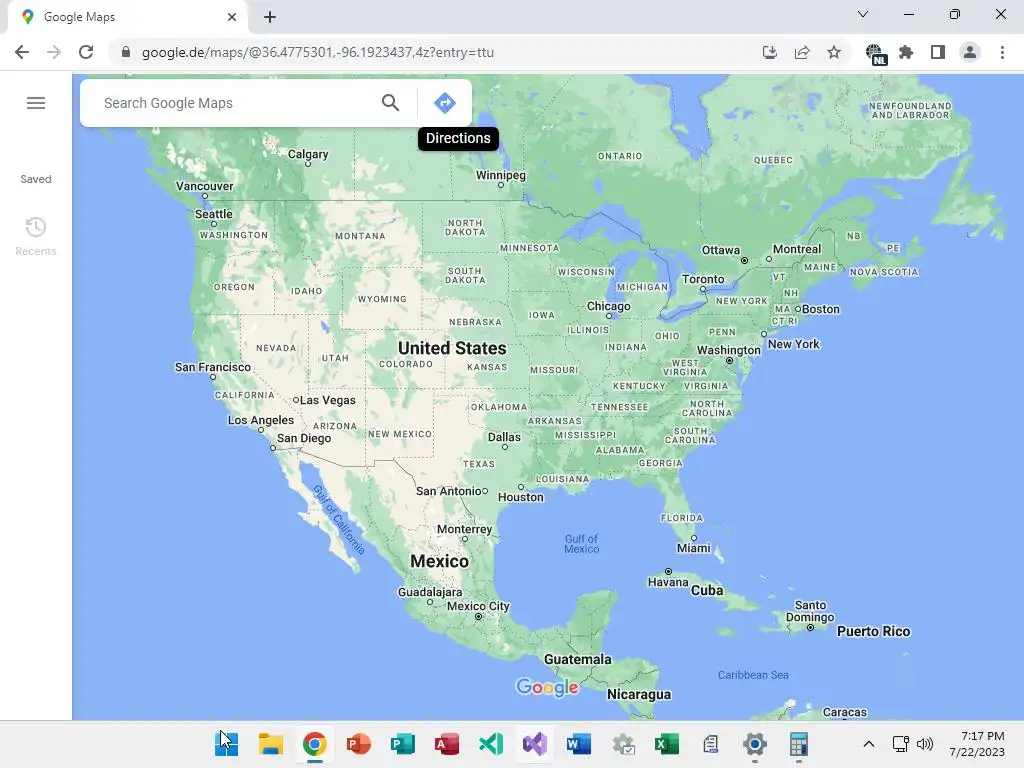Screen dimensions: 1024x768
Task: Launch PowerPoint from taskbar
Action: tap(359, 744)
